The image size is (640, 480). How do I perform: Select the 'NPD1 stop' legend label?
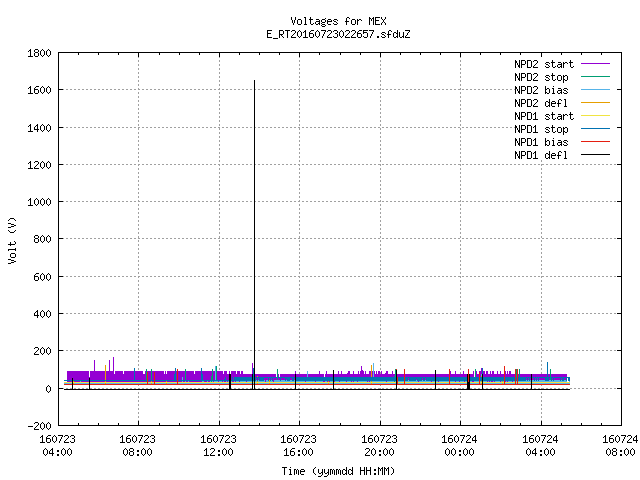point(541,129)
